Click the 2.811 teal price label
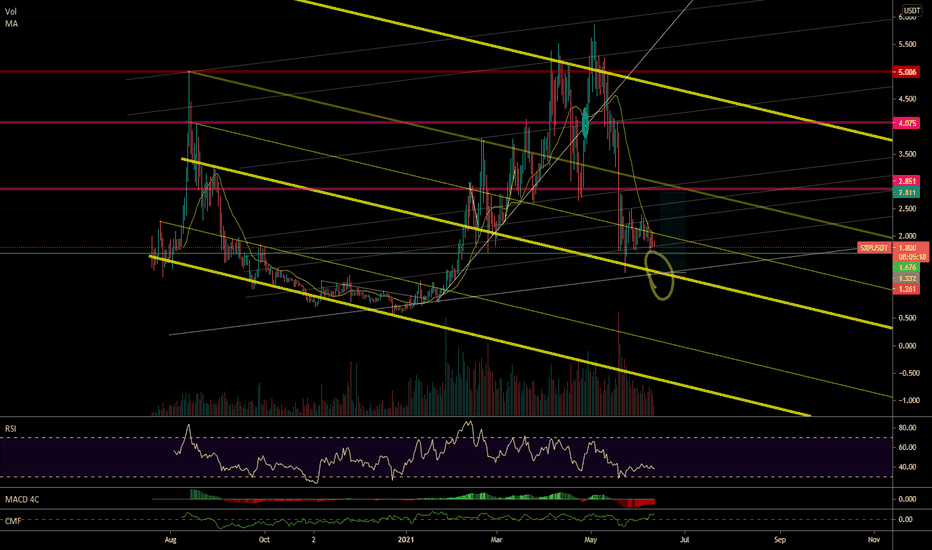The width and height of the screenshot is (932, 550). 906,192
